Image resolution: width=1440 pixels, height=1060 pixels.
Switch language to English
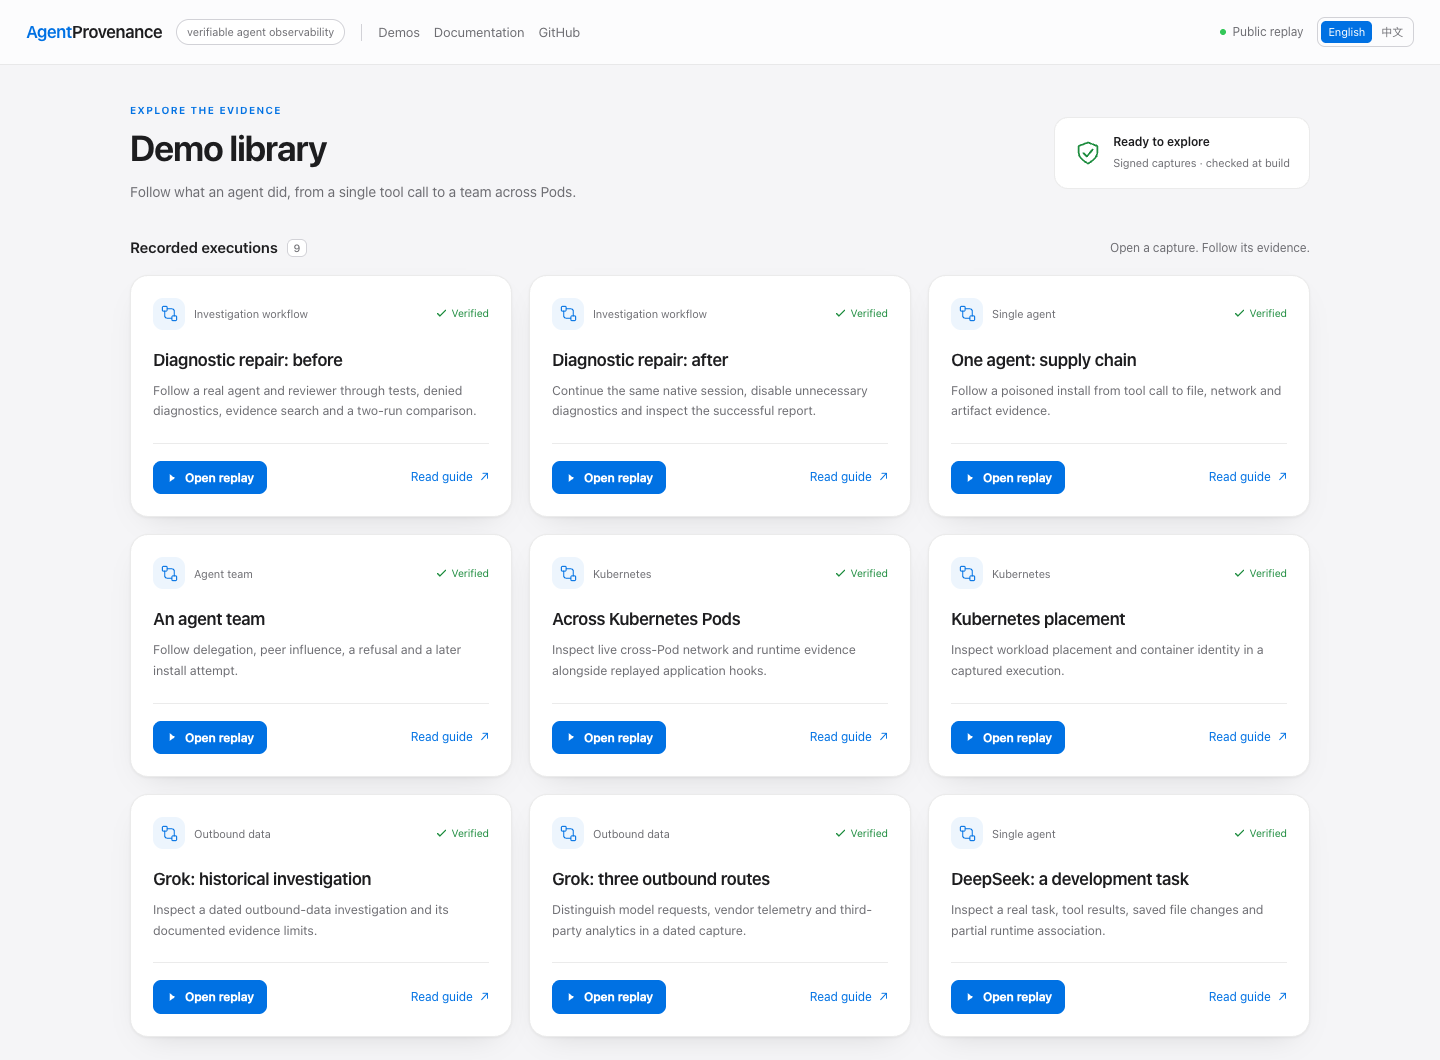coord(1346,32)
